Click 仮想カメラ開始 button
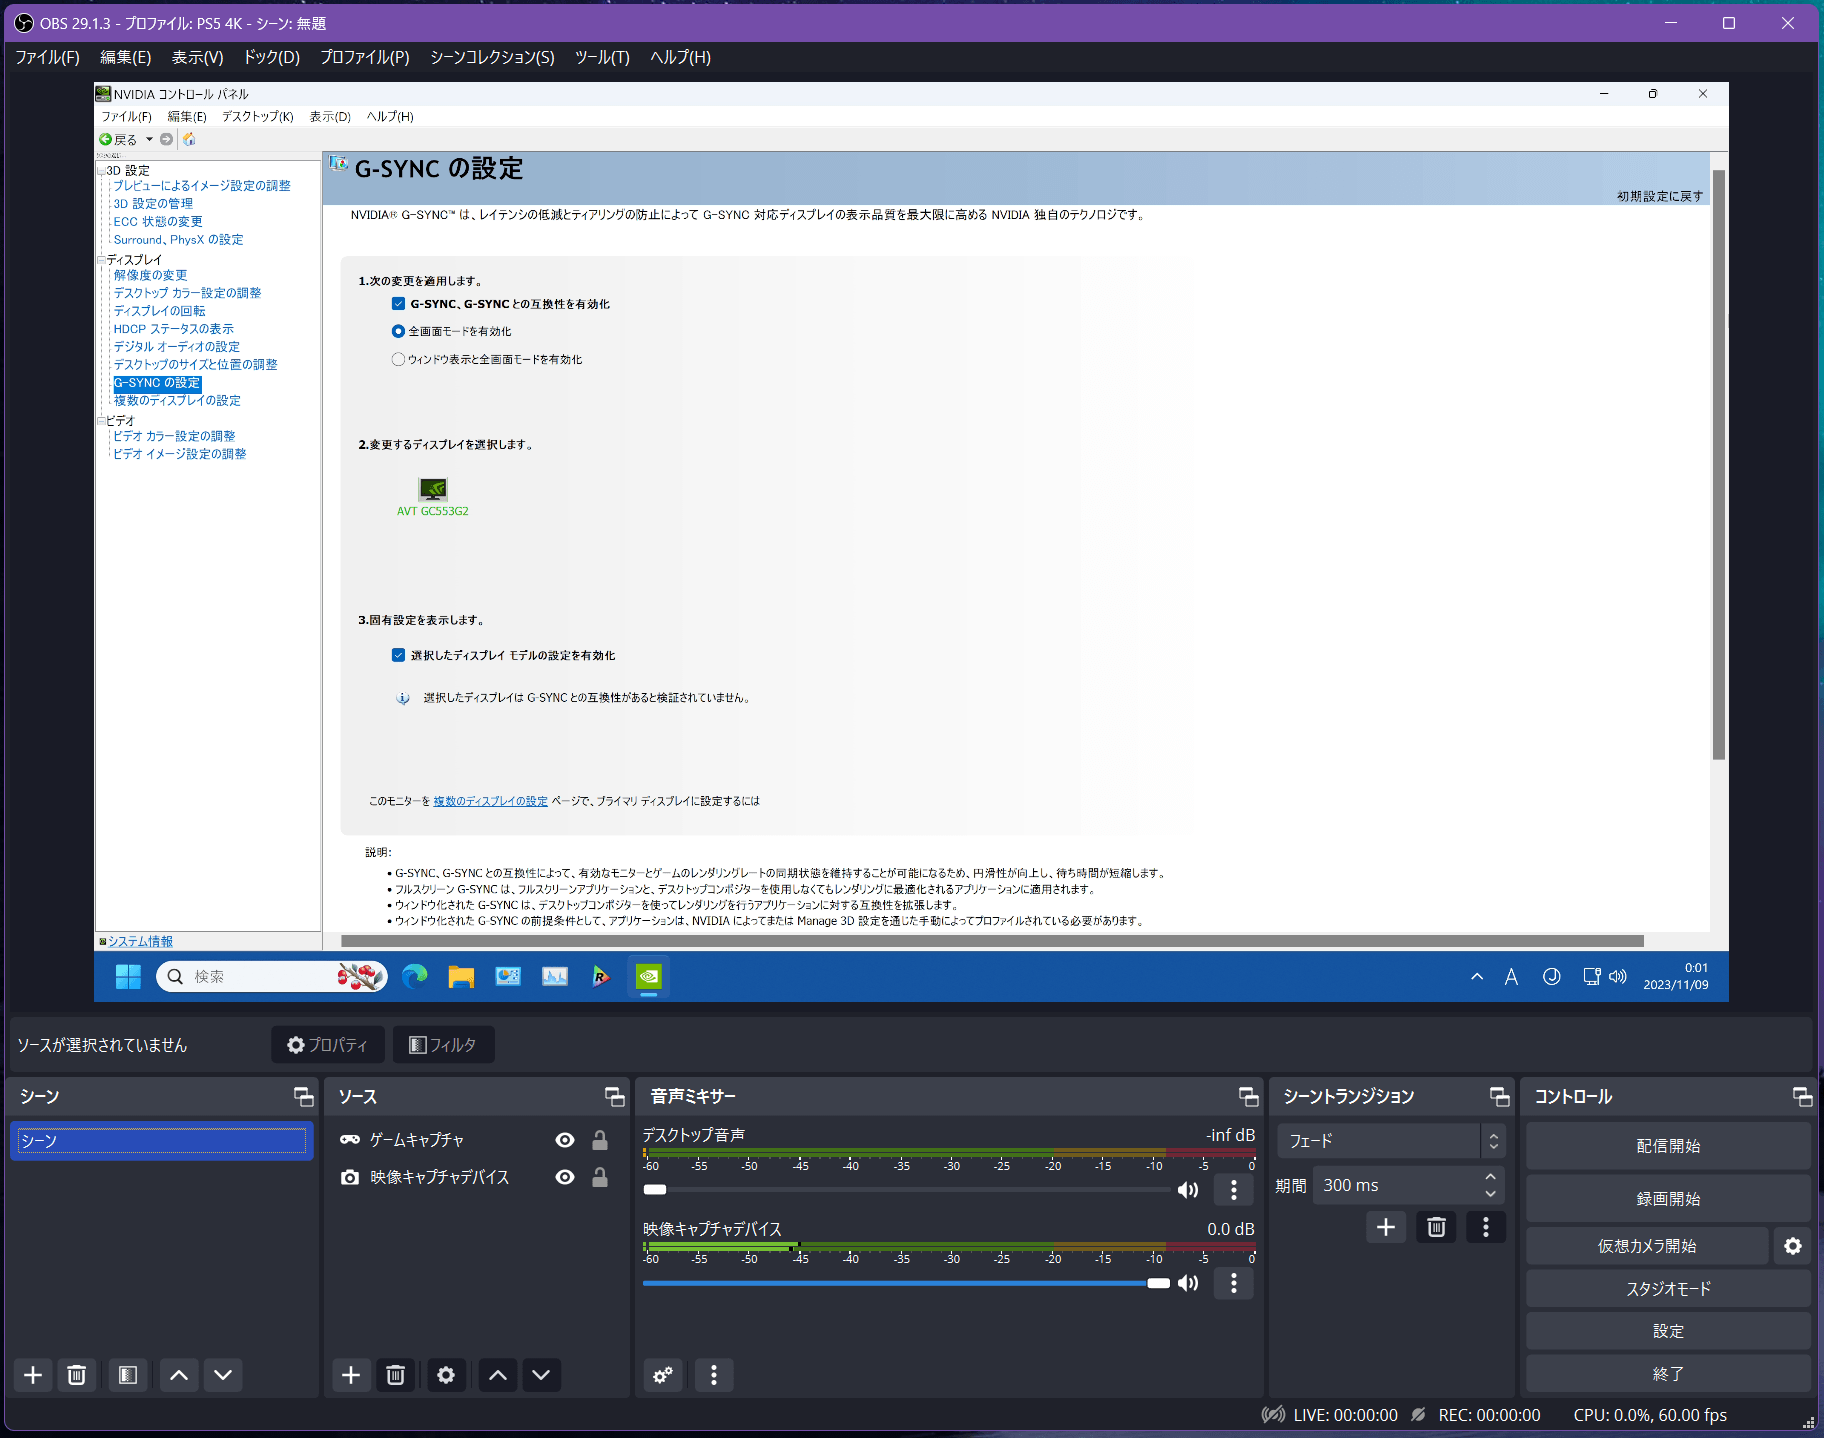The image size is (1824, 1438). click(x=1647, y=1246)
